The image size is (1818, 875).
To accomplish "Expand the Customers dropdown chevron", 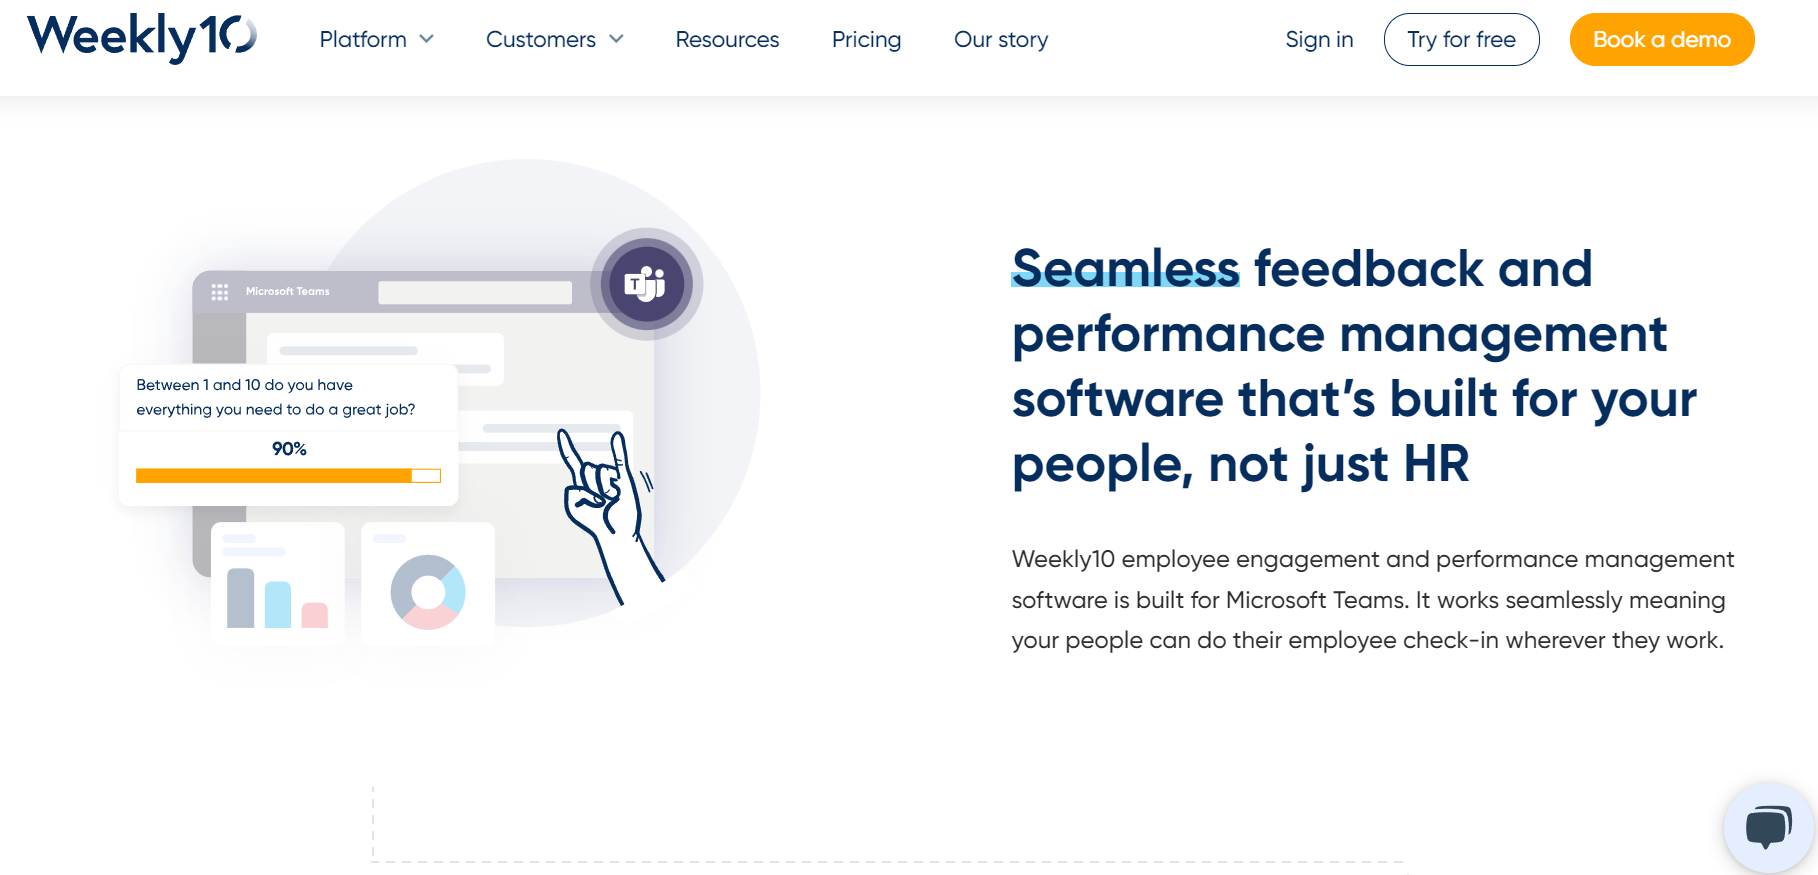I will pyautogui.click(x=617, y=39).
